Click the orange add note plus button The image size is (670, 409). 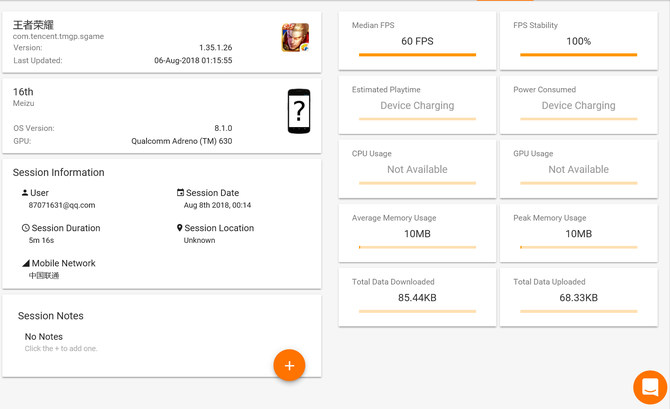(x=289, y=365)
